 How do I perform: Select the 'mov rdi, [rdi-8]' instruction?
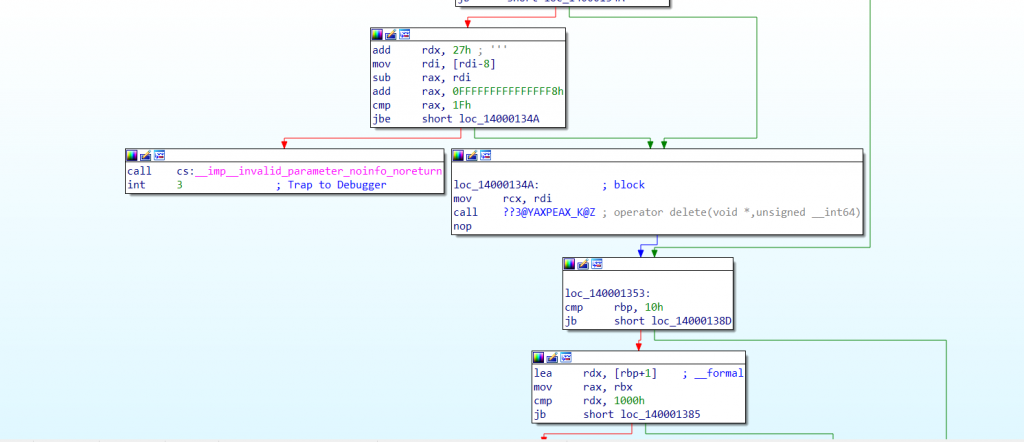click(433, 64)
